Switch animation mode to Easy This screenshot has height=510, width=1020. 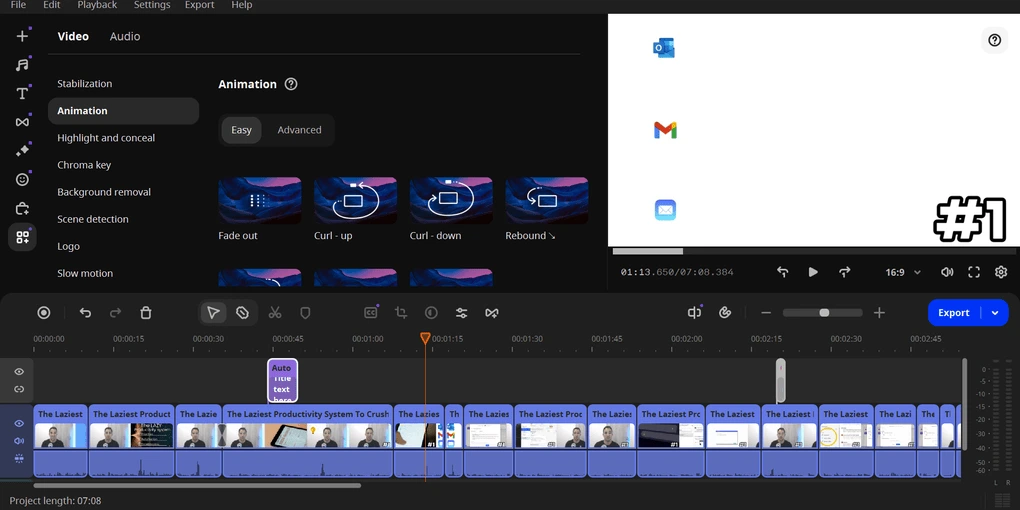click(x=241, y=130)
